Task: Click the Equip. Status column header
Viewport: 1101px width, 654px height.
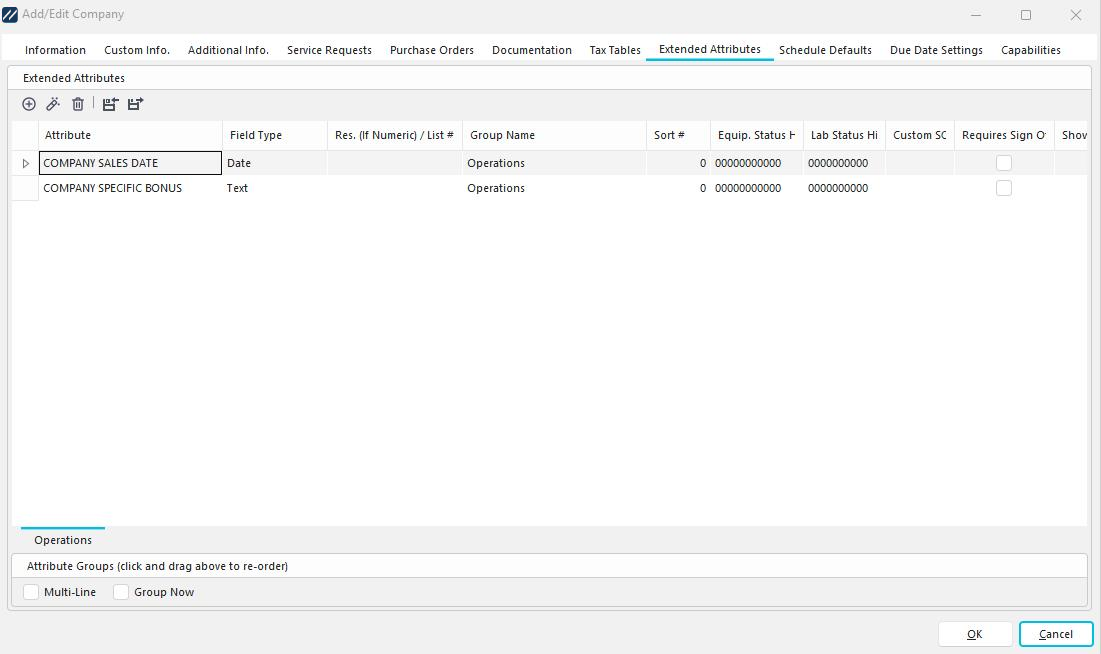Action: [757, 135]
